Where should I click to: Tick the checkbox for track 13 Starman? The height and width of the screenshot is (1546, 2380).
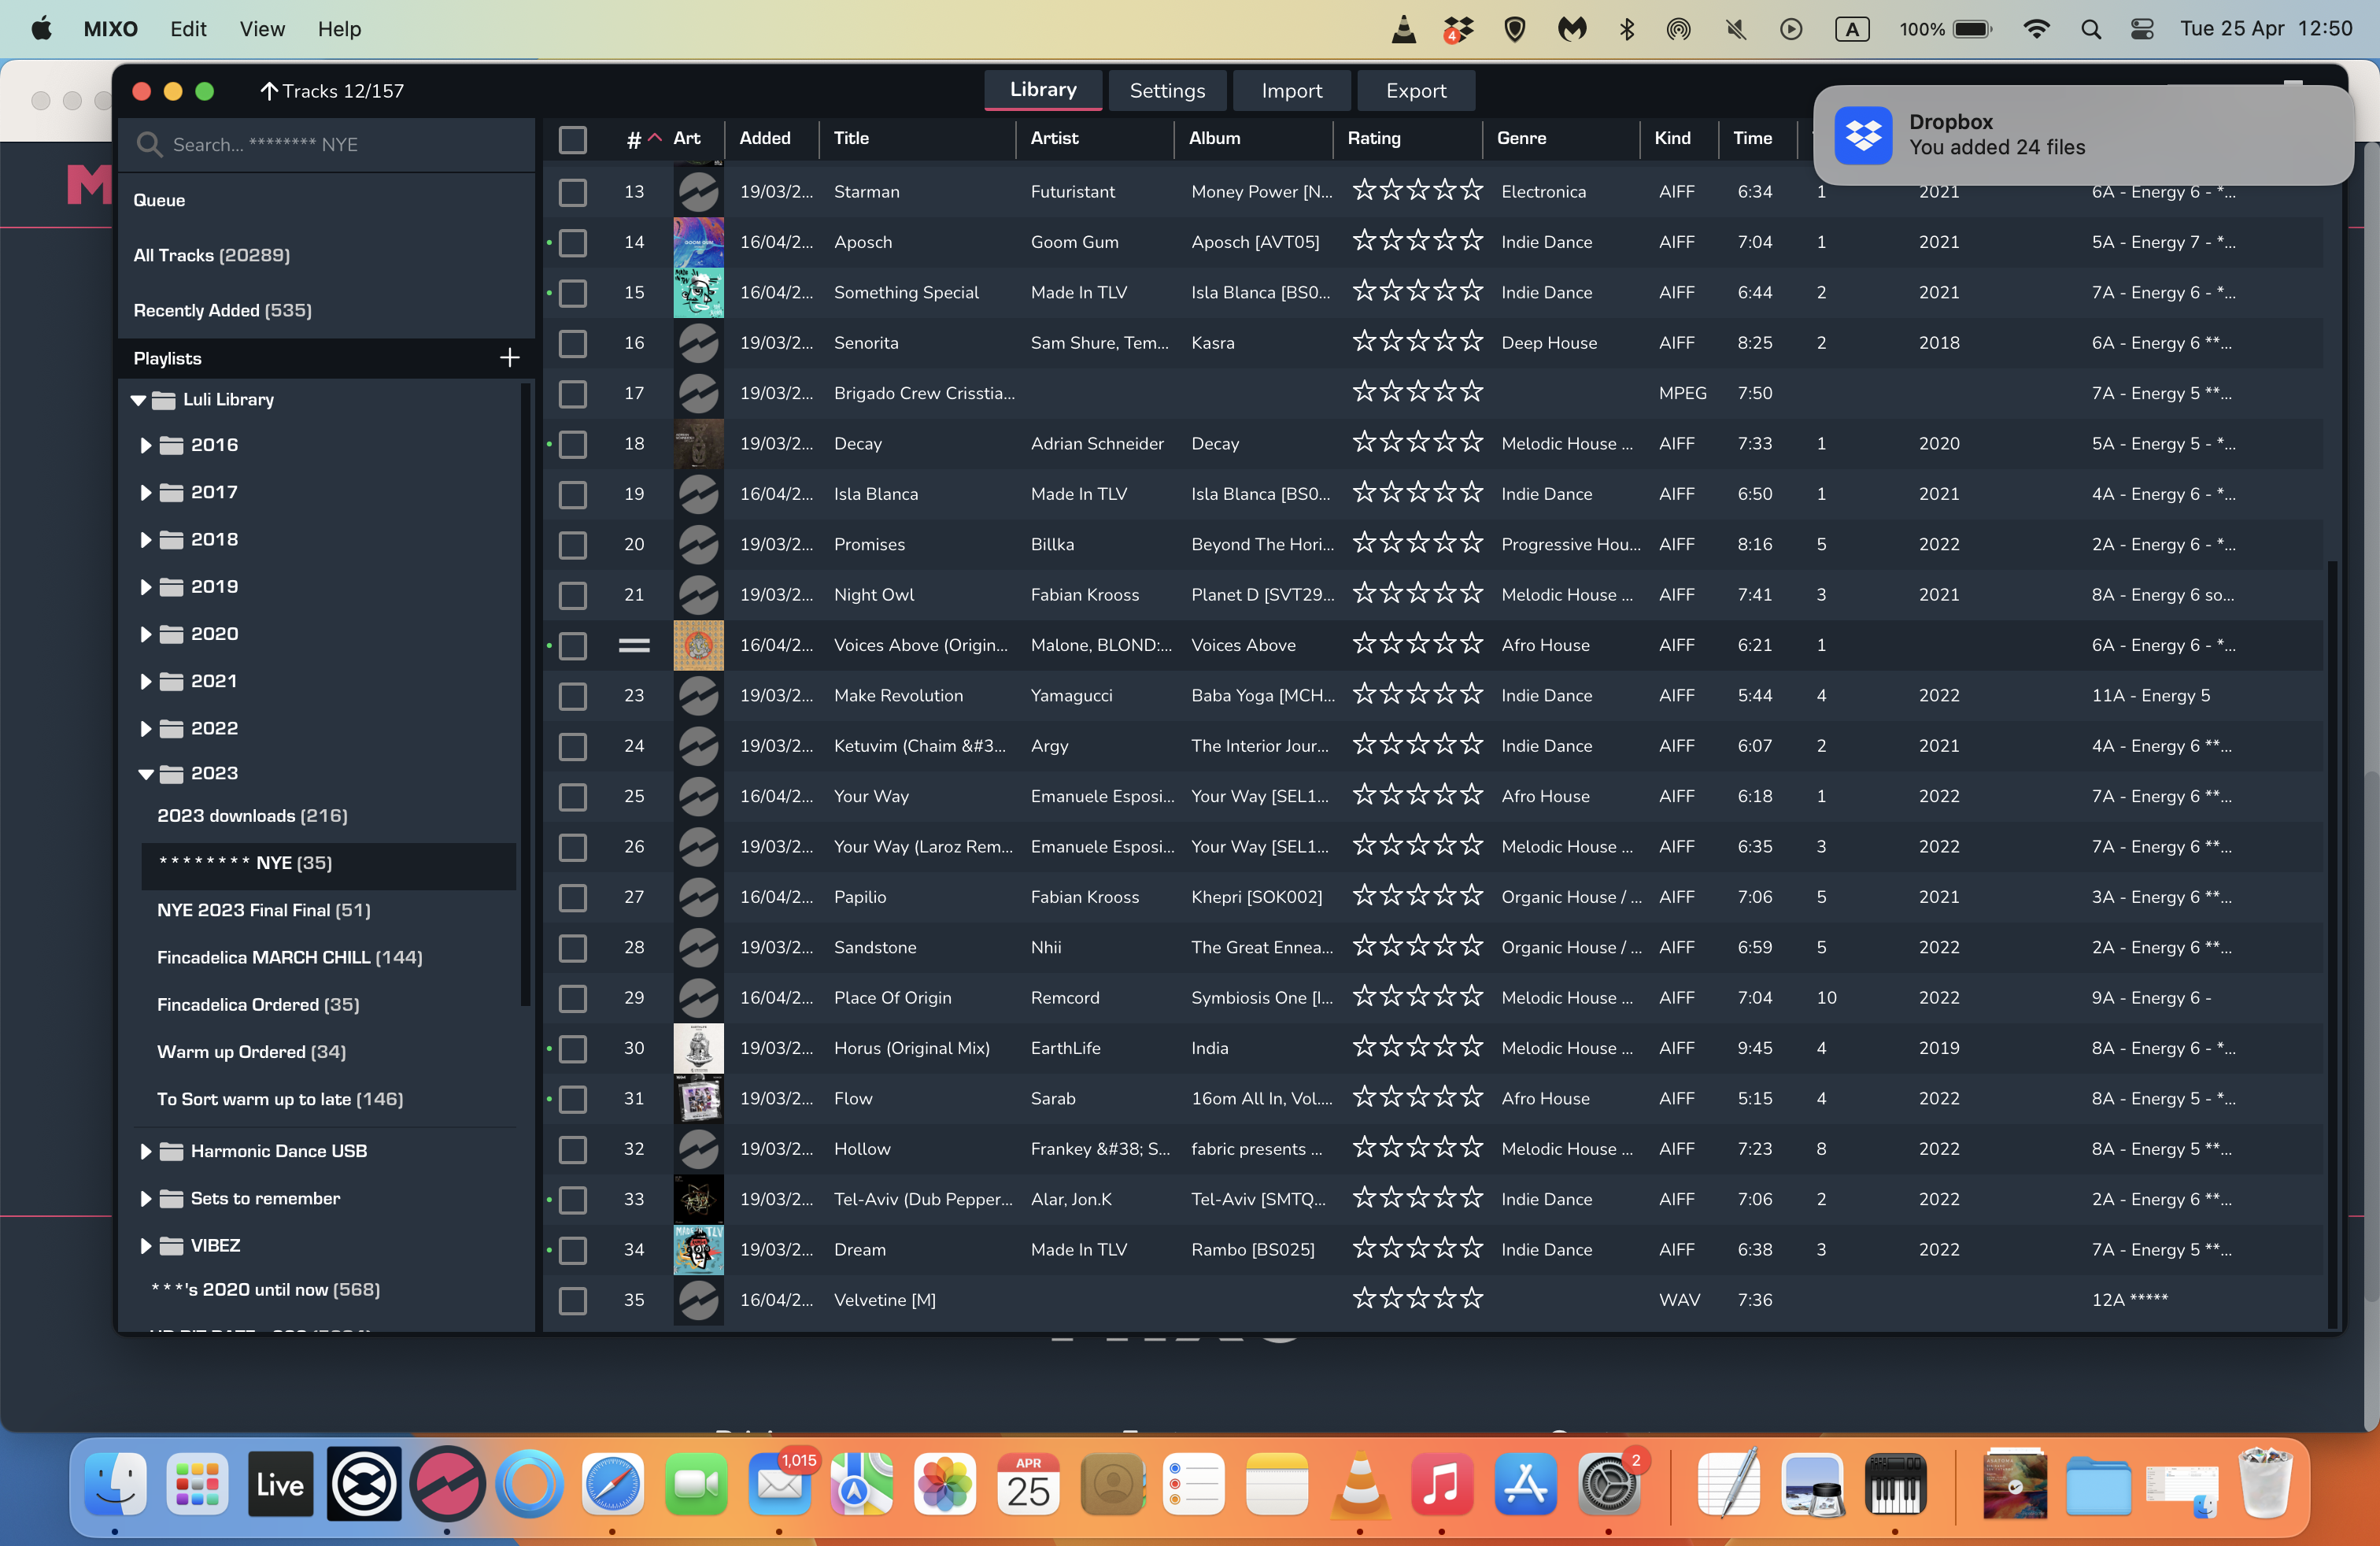(572, 192)
